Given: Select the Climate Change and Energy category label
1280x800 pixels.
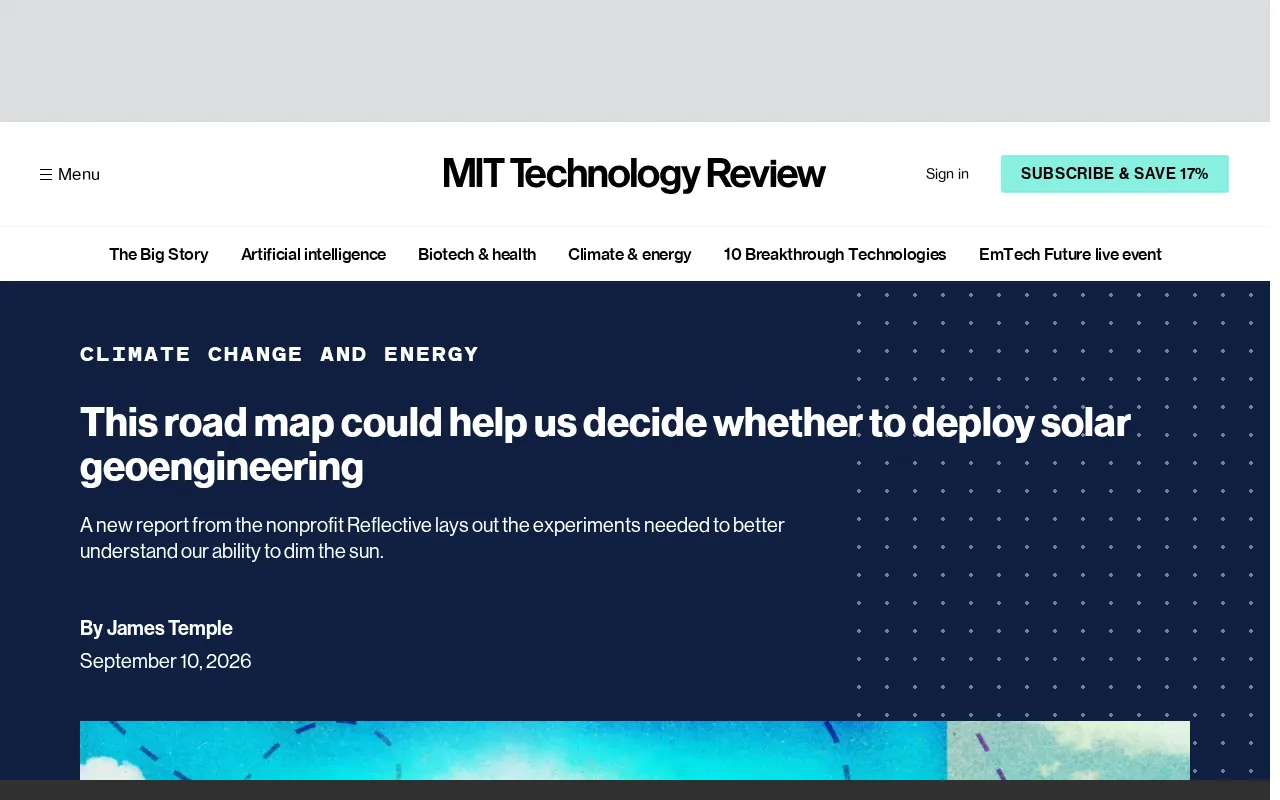Looking at the screenshot, I should coord(280,354).
